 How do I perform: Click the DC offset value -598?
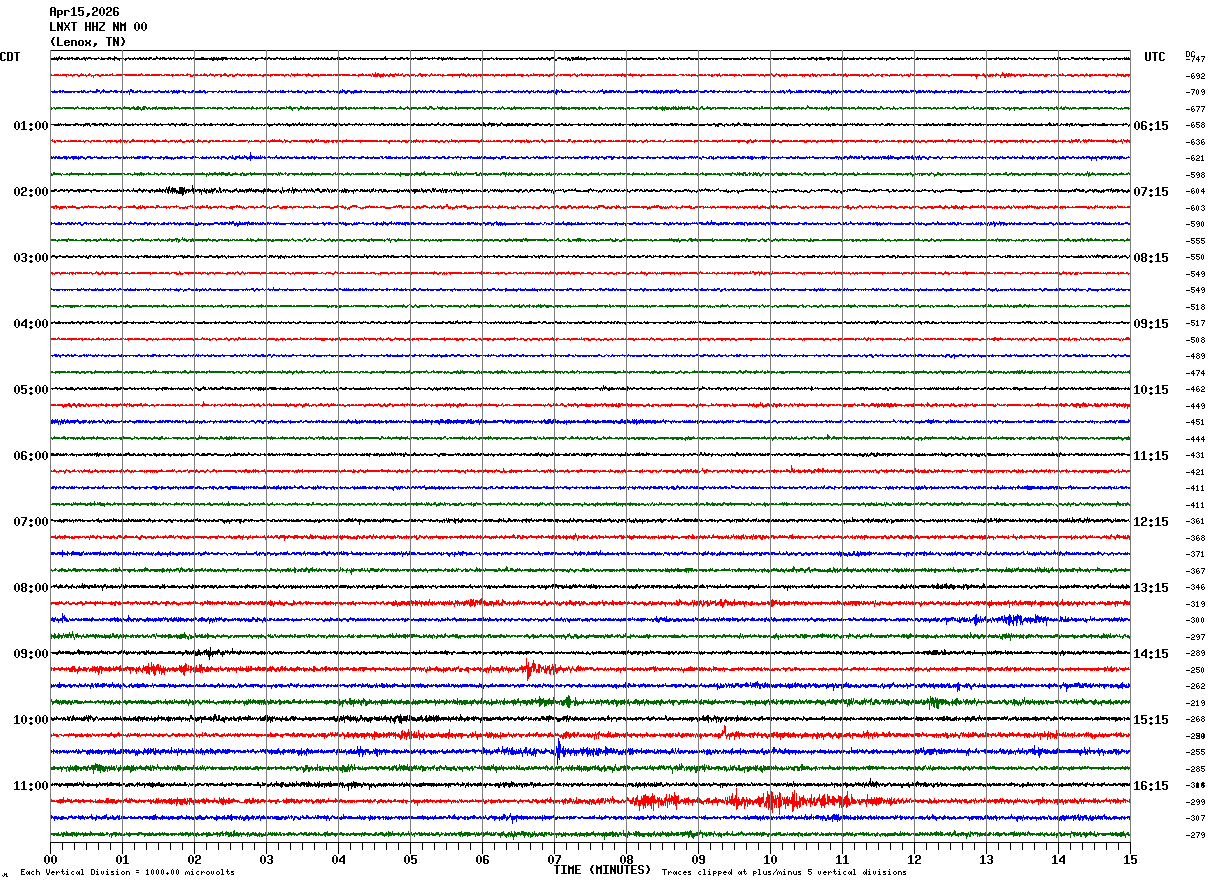click(1196, 175)
